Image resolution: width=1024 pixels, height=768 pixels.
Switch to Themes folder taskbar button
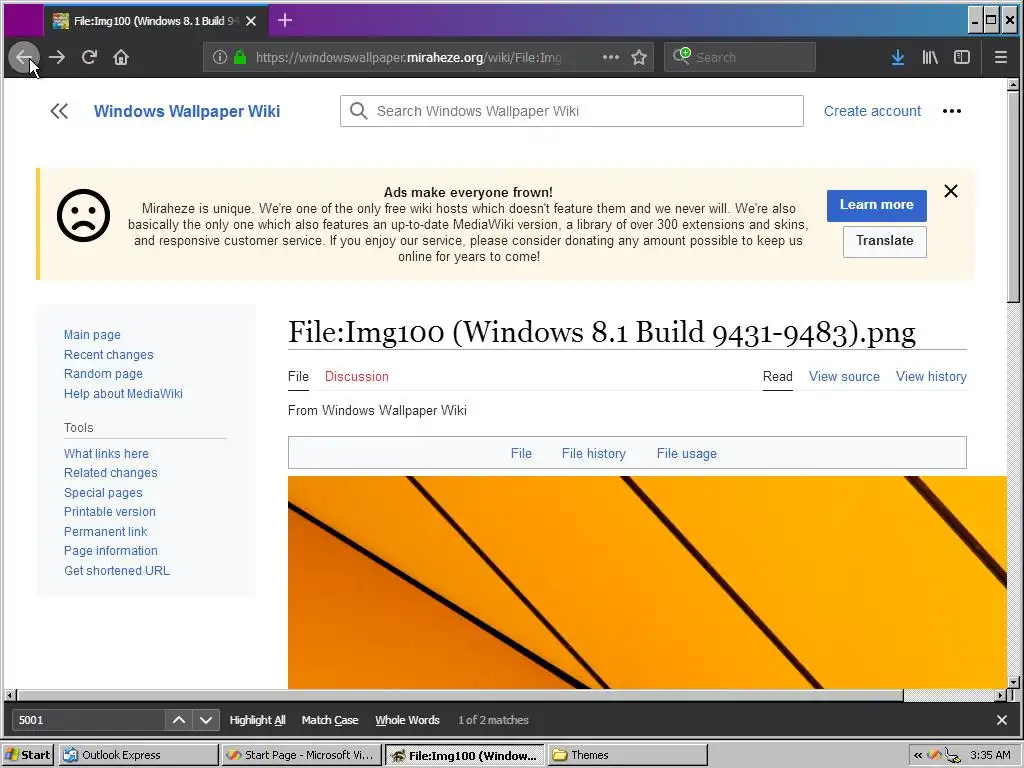point(628,755)
